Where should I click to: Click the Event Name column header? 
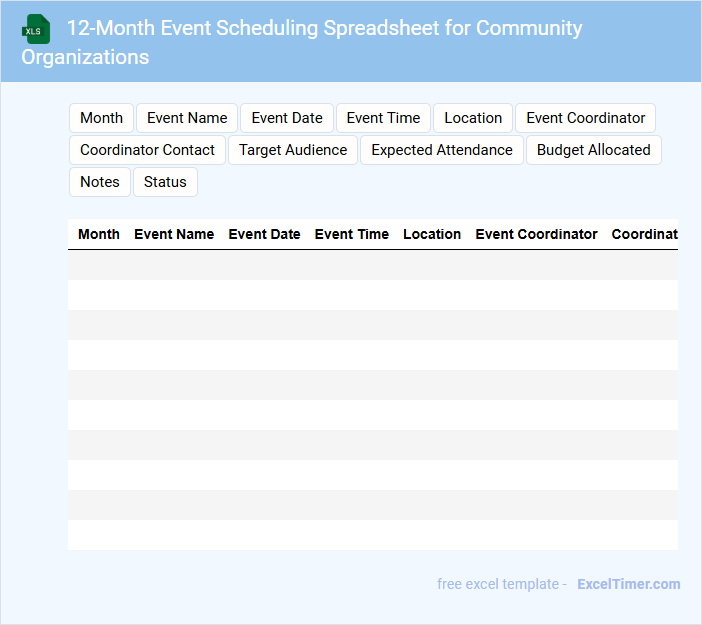click(x=174, y=234)
